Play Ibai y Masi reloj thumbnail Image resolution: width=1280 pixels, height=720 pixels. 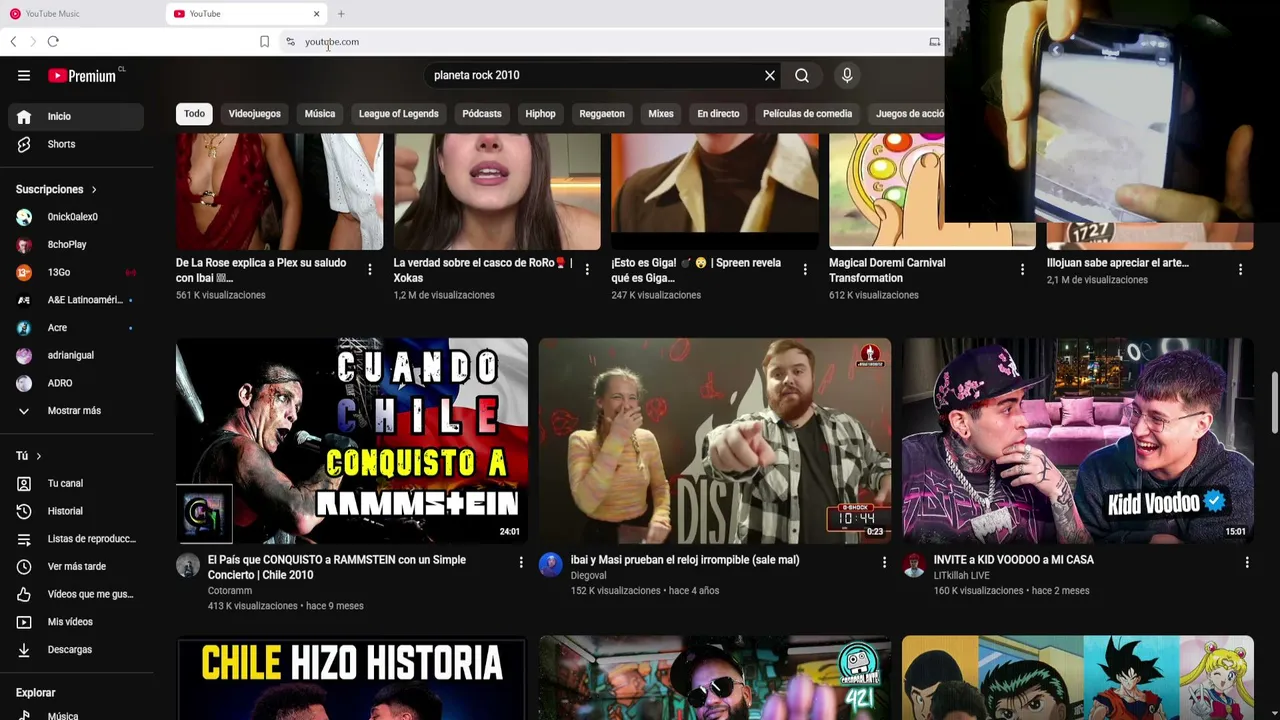pos(715,441)
